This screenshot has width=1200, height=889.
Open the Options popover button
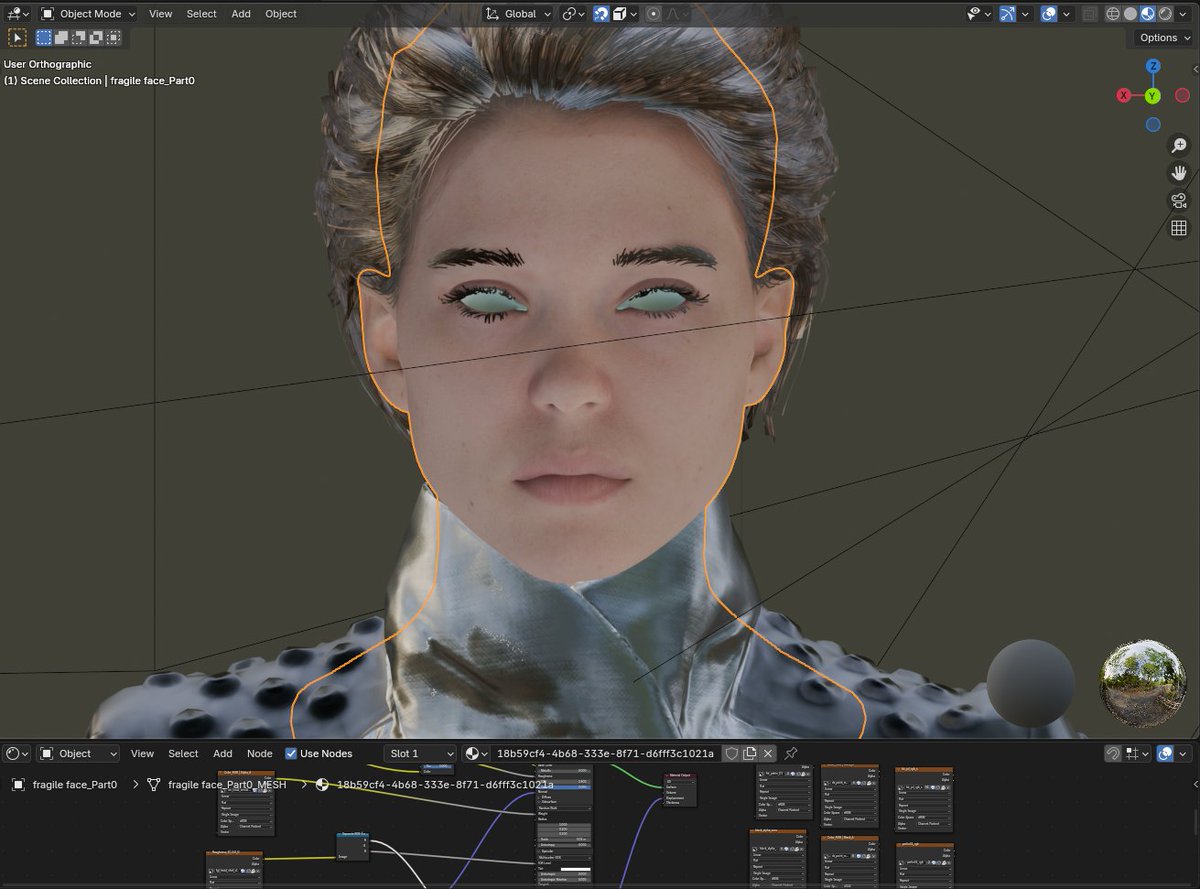1165,37
